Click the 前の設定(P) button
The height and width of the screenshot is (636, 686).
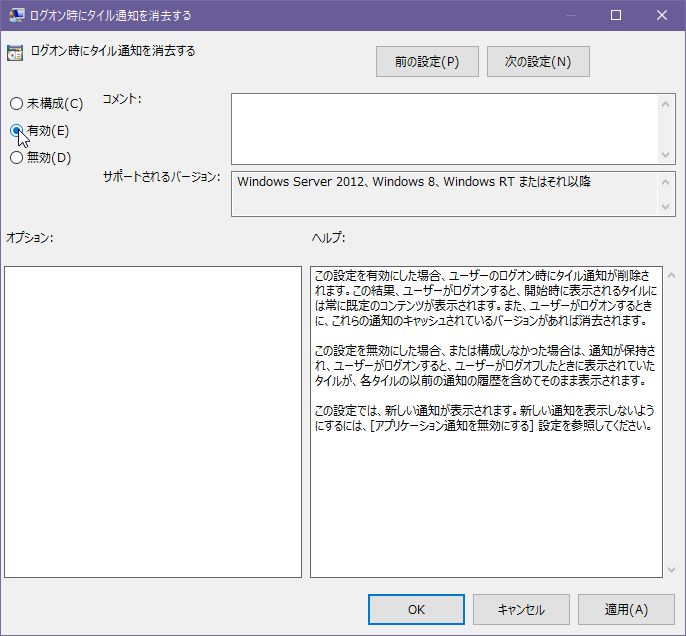pos(427,62)
